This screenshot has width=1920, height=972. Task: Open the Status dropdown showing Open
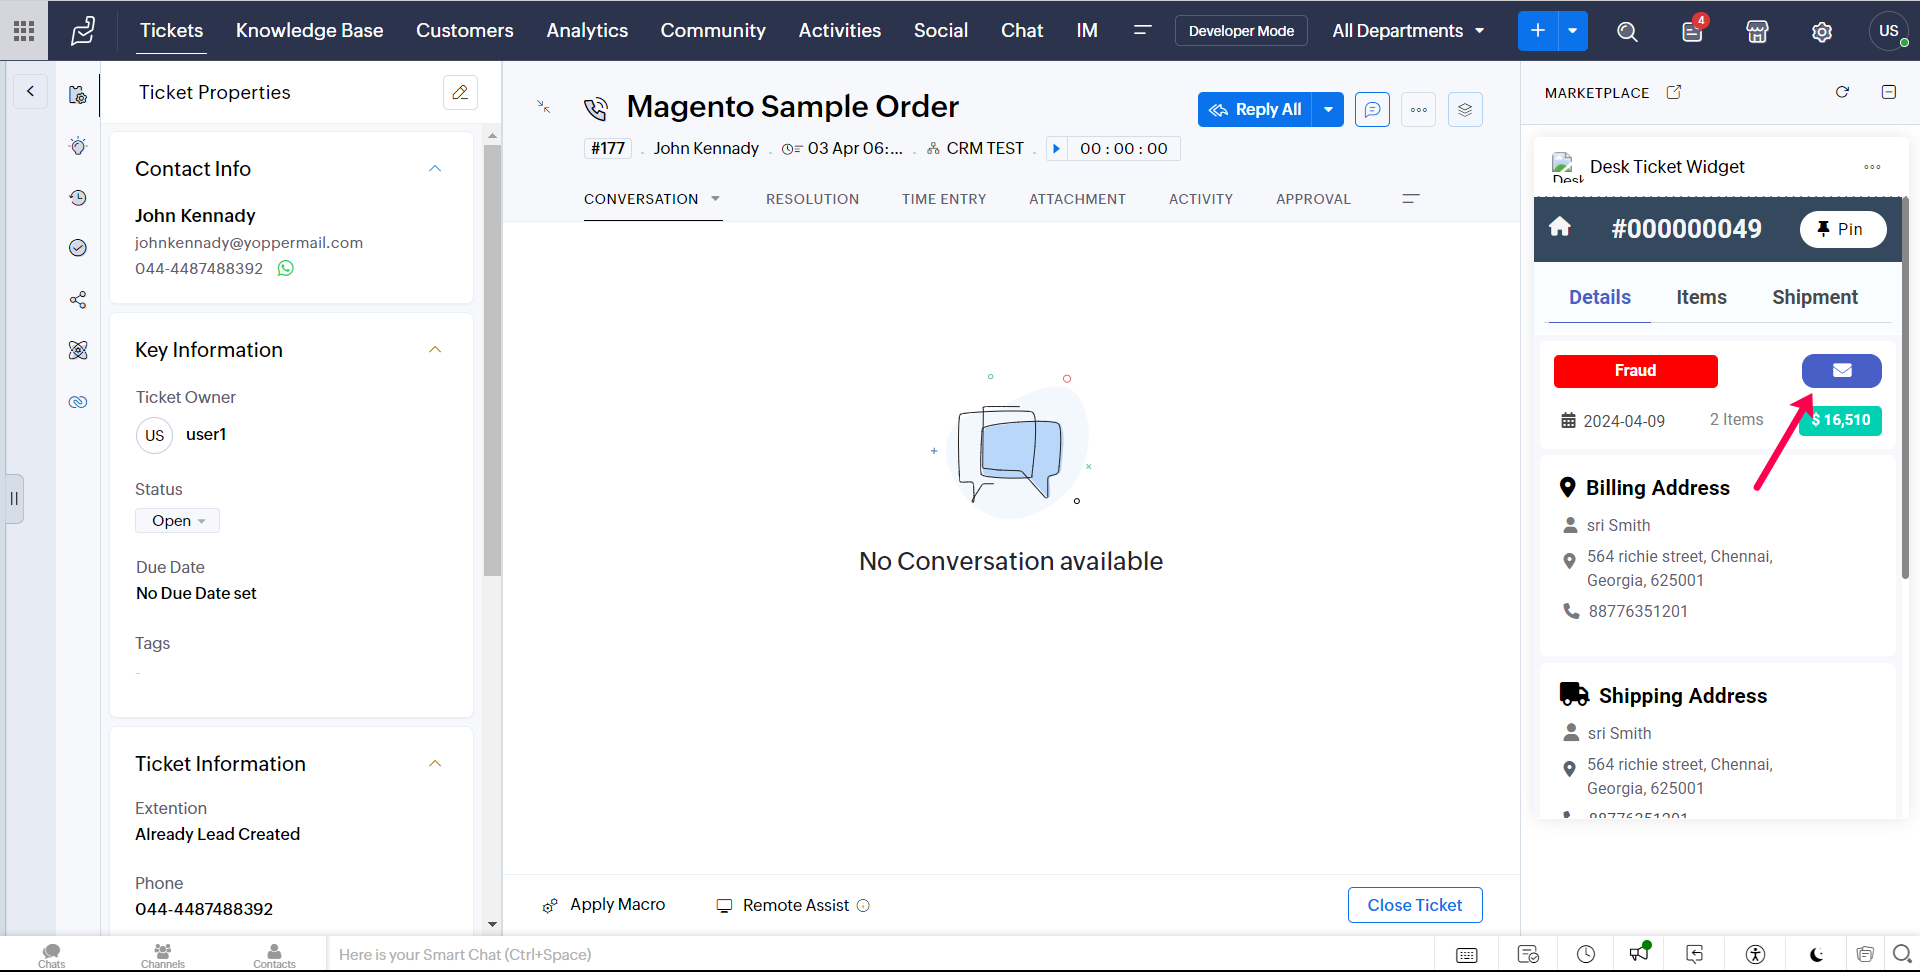tap(178, 521)
